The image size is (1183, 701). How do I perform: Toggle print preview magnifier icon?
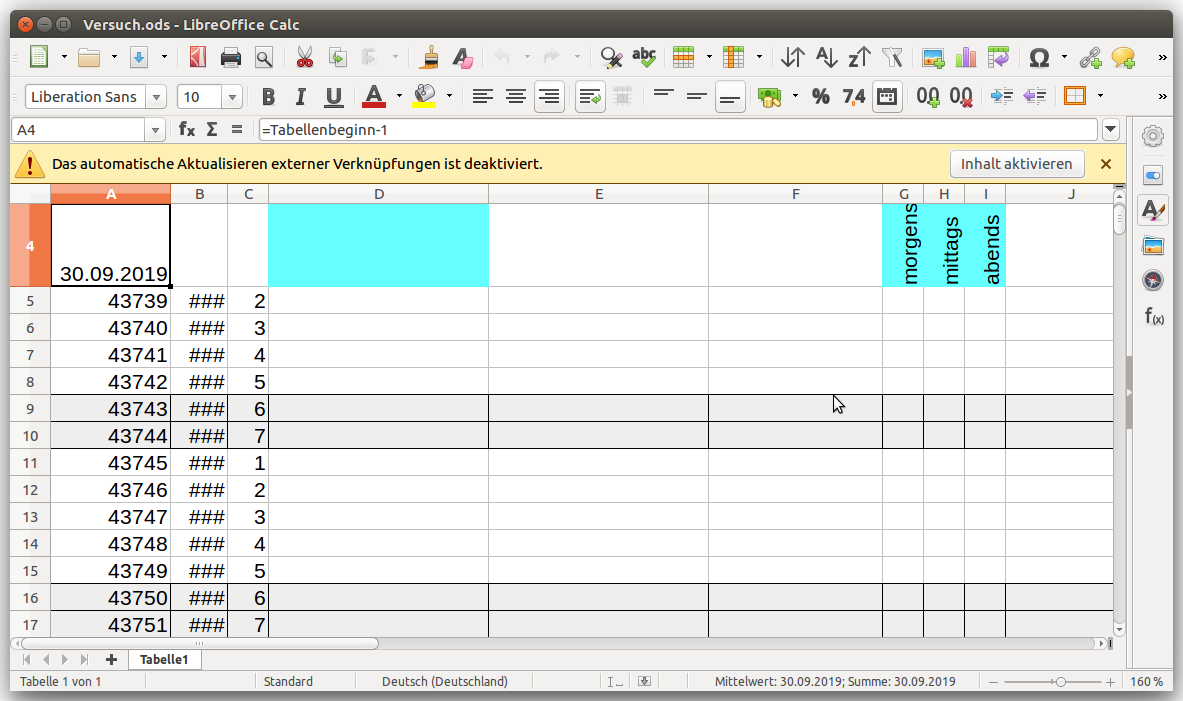(x=263, y=57)
